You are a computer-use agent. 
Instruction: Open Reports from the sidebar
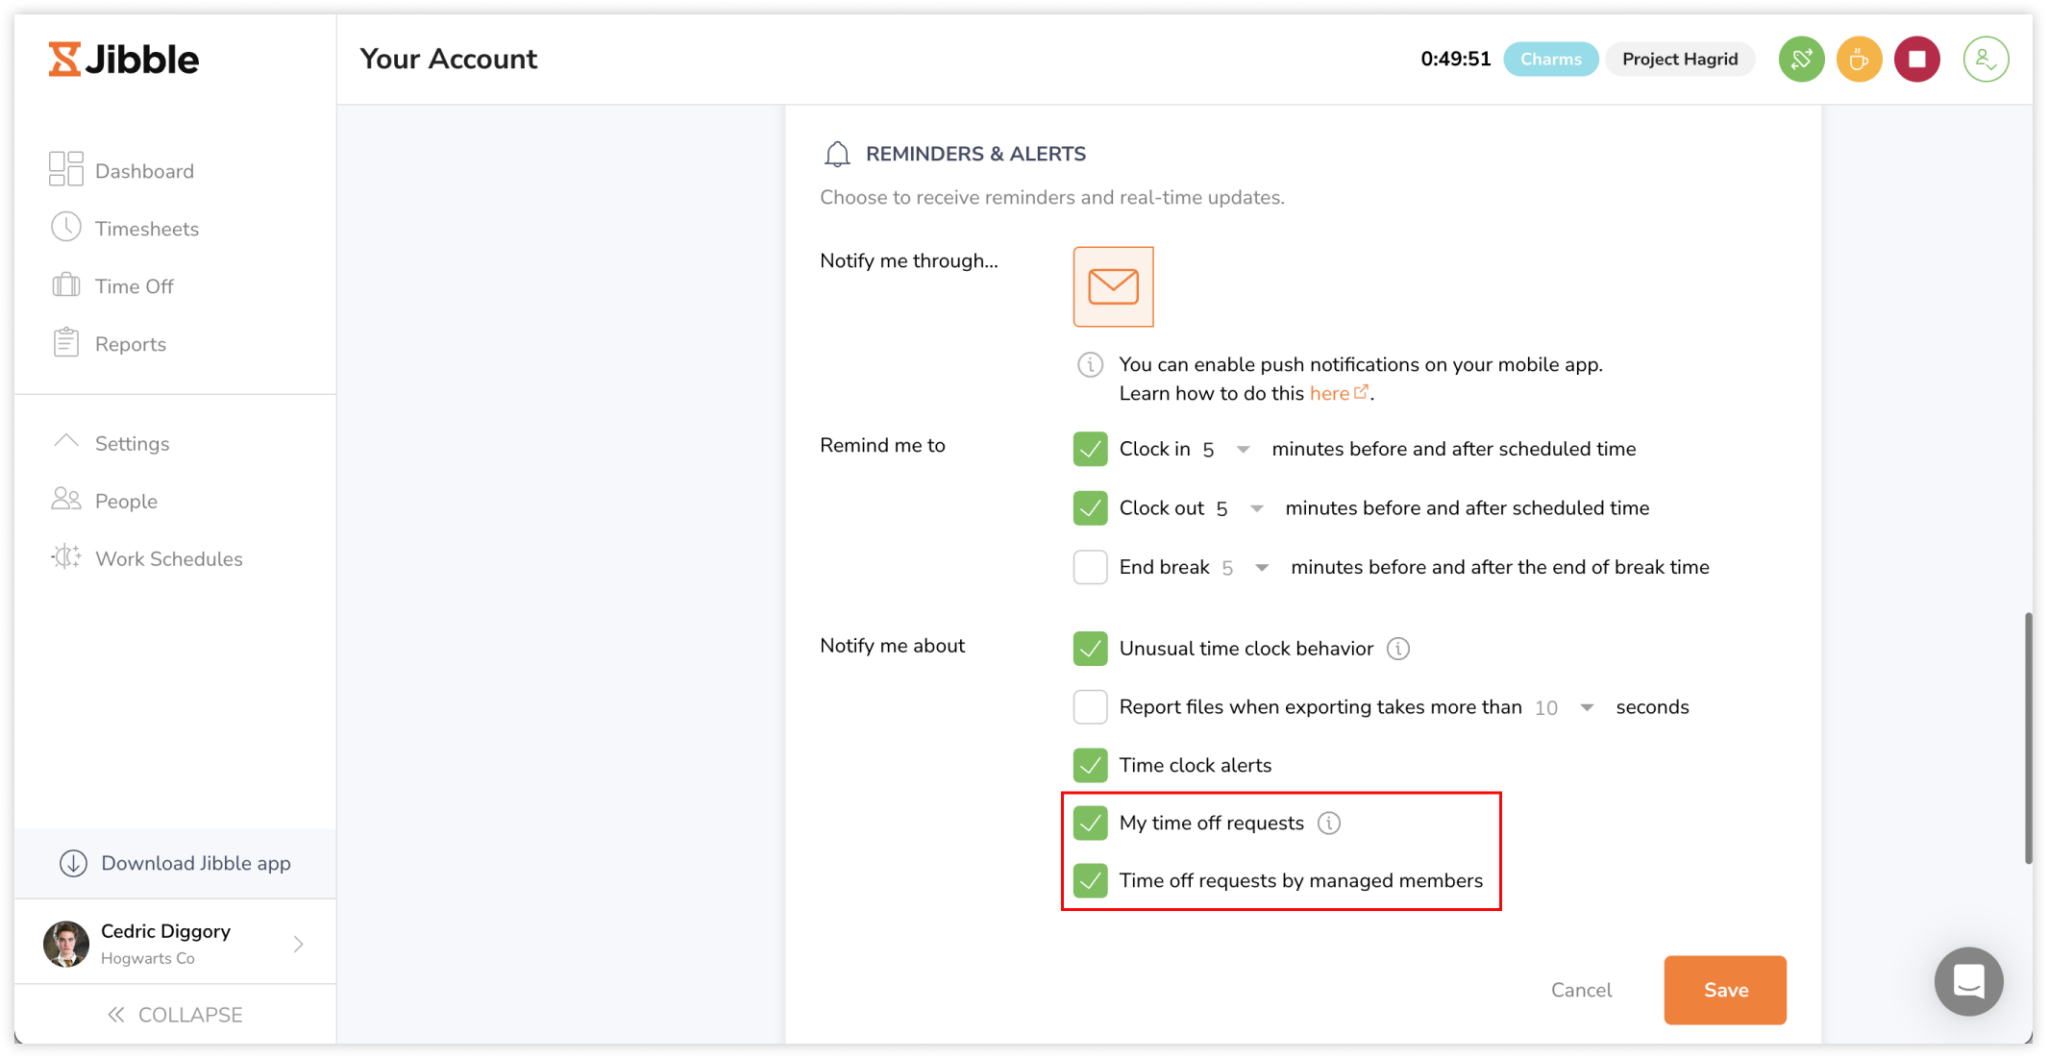(130, 343)
